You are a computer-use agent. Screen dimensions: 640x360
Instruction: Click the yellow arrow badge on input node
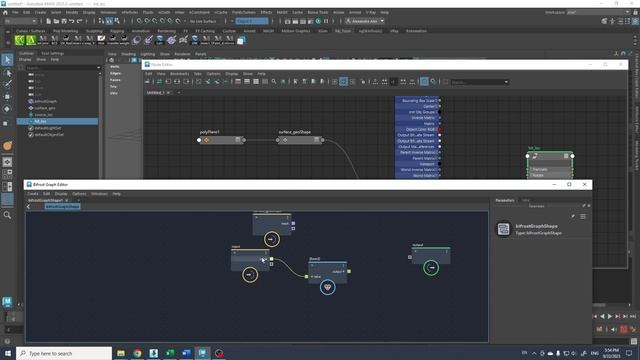(250, 275)
